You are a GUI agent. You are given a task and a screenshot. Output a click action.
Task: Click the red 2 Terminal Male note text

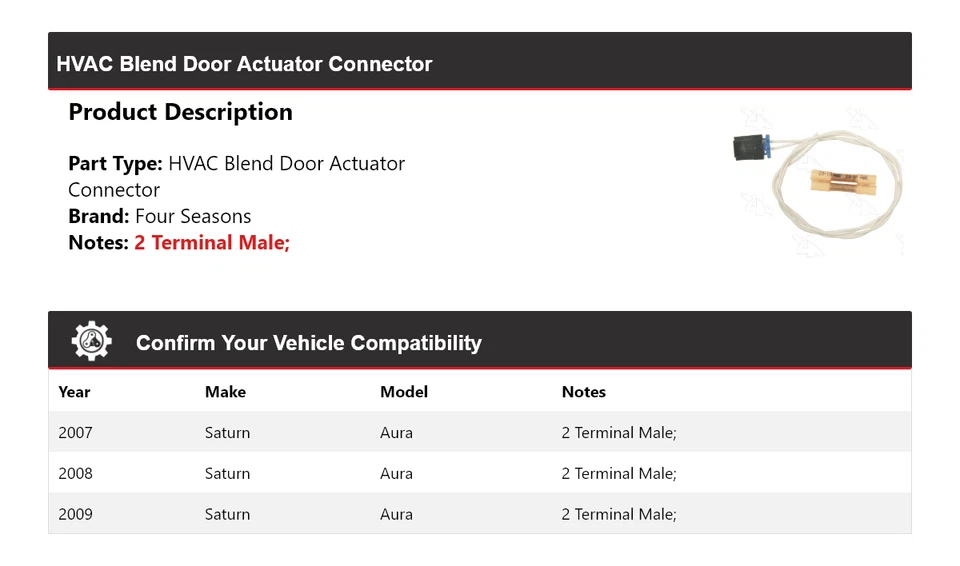click(212, 243)
